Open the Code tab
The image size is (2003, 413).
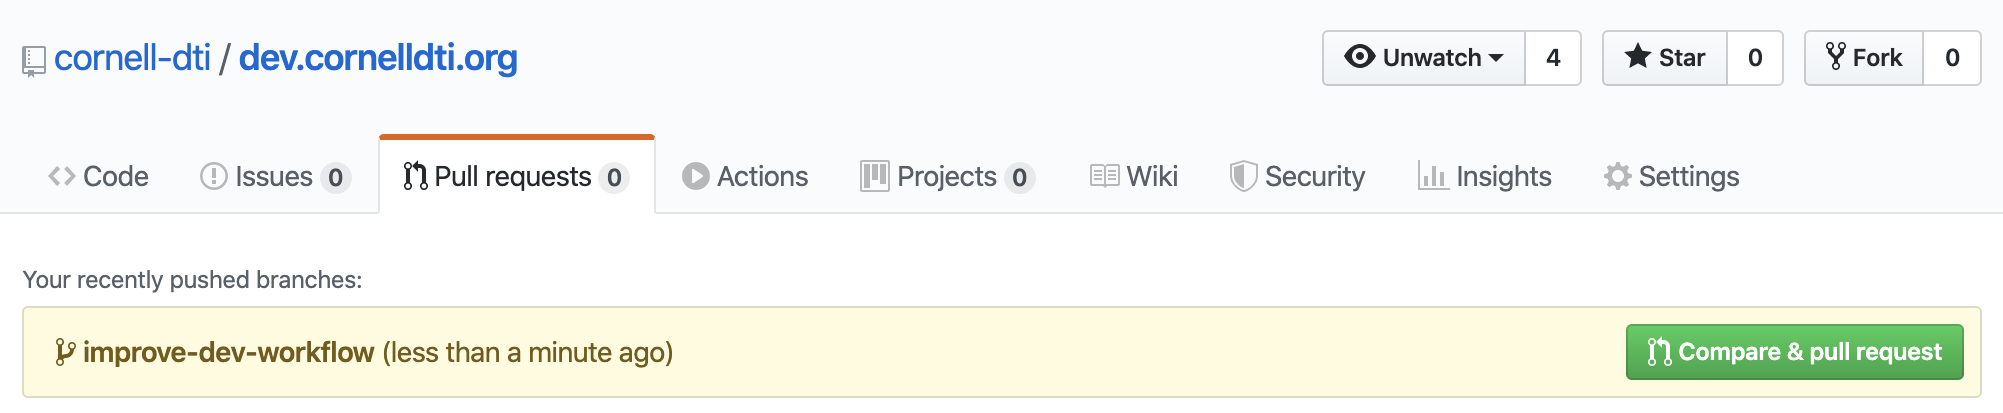point(98,176)
